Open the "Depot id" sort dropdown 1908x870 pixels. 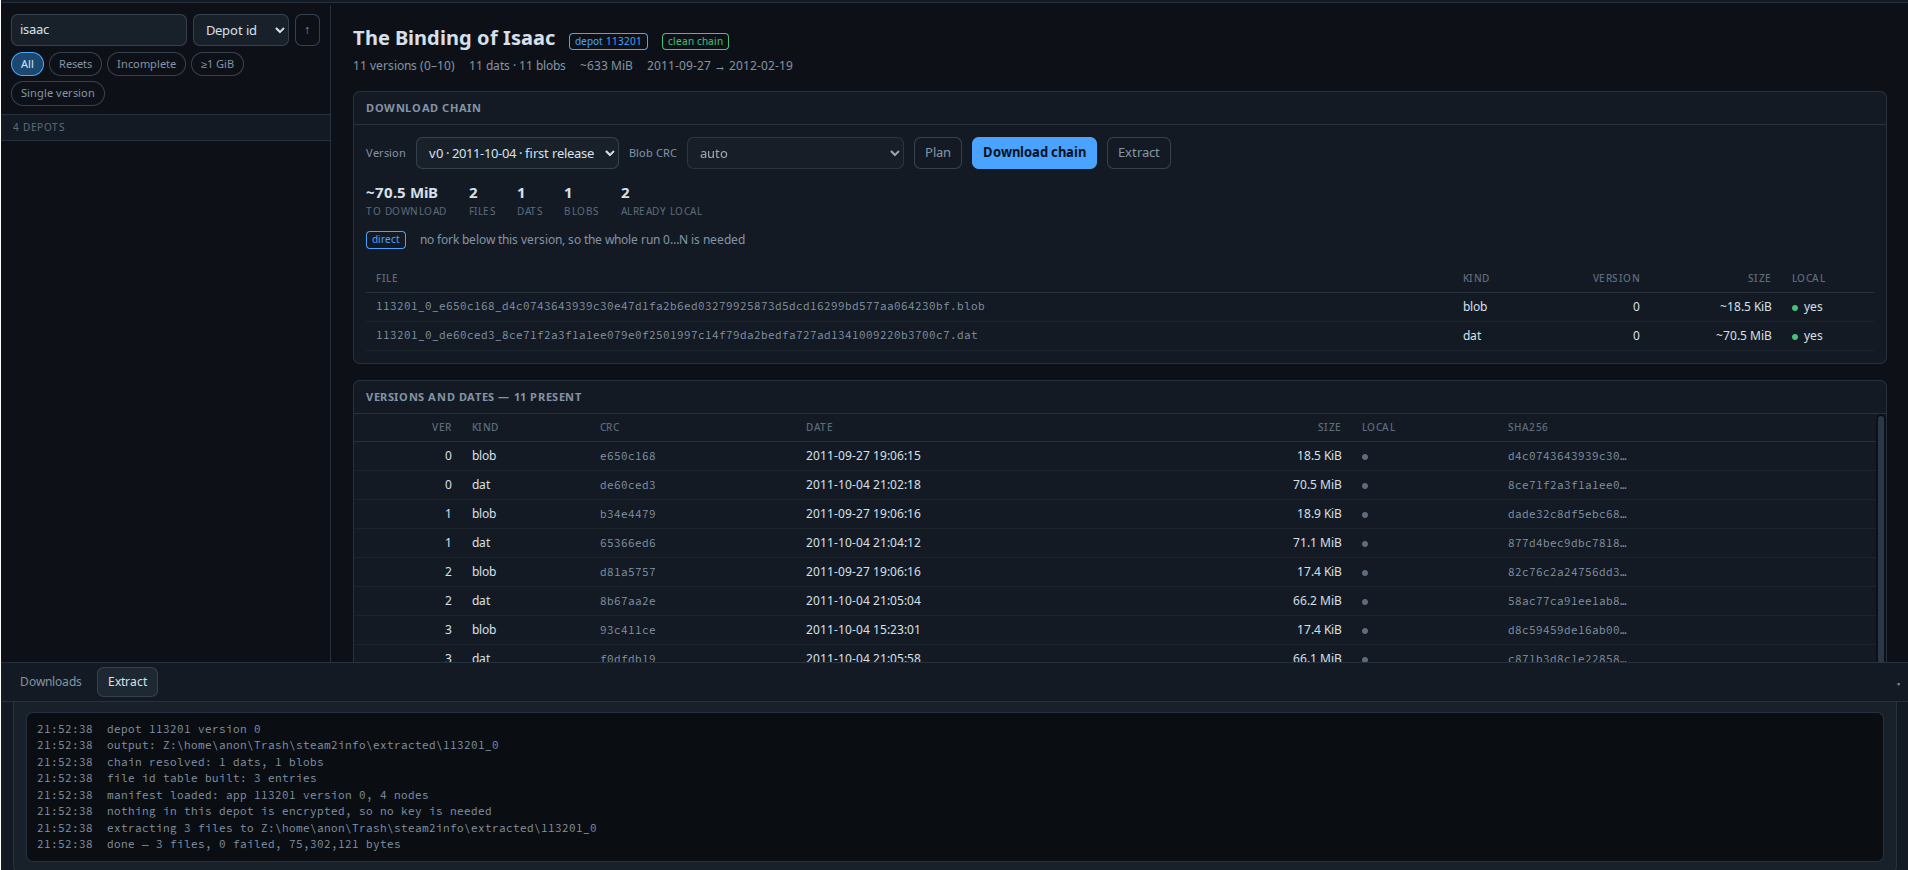[241, 30]
